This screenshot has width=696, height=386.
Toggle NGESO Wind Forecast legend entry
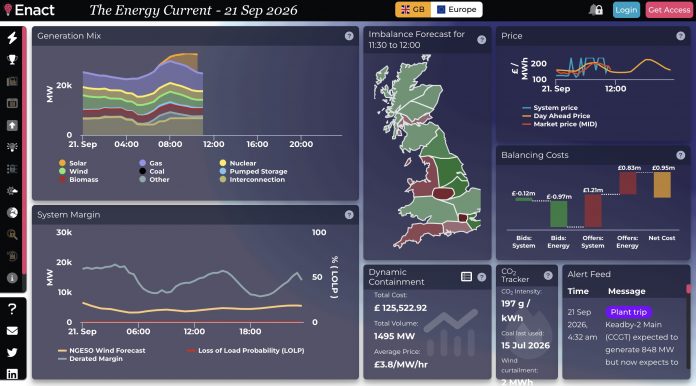102,351
